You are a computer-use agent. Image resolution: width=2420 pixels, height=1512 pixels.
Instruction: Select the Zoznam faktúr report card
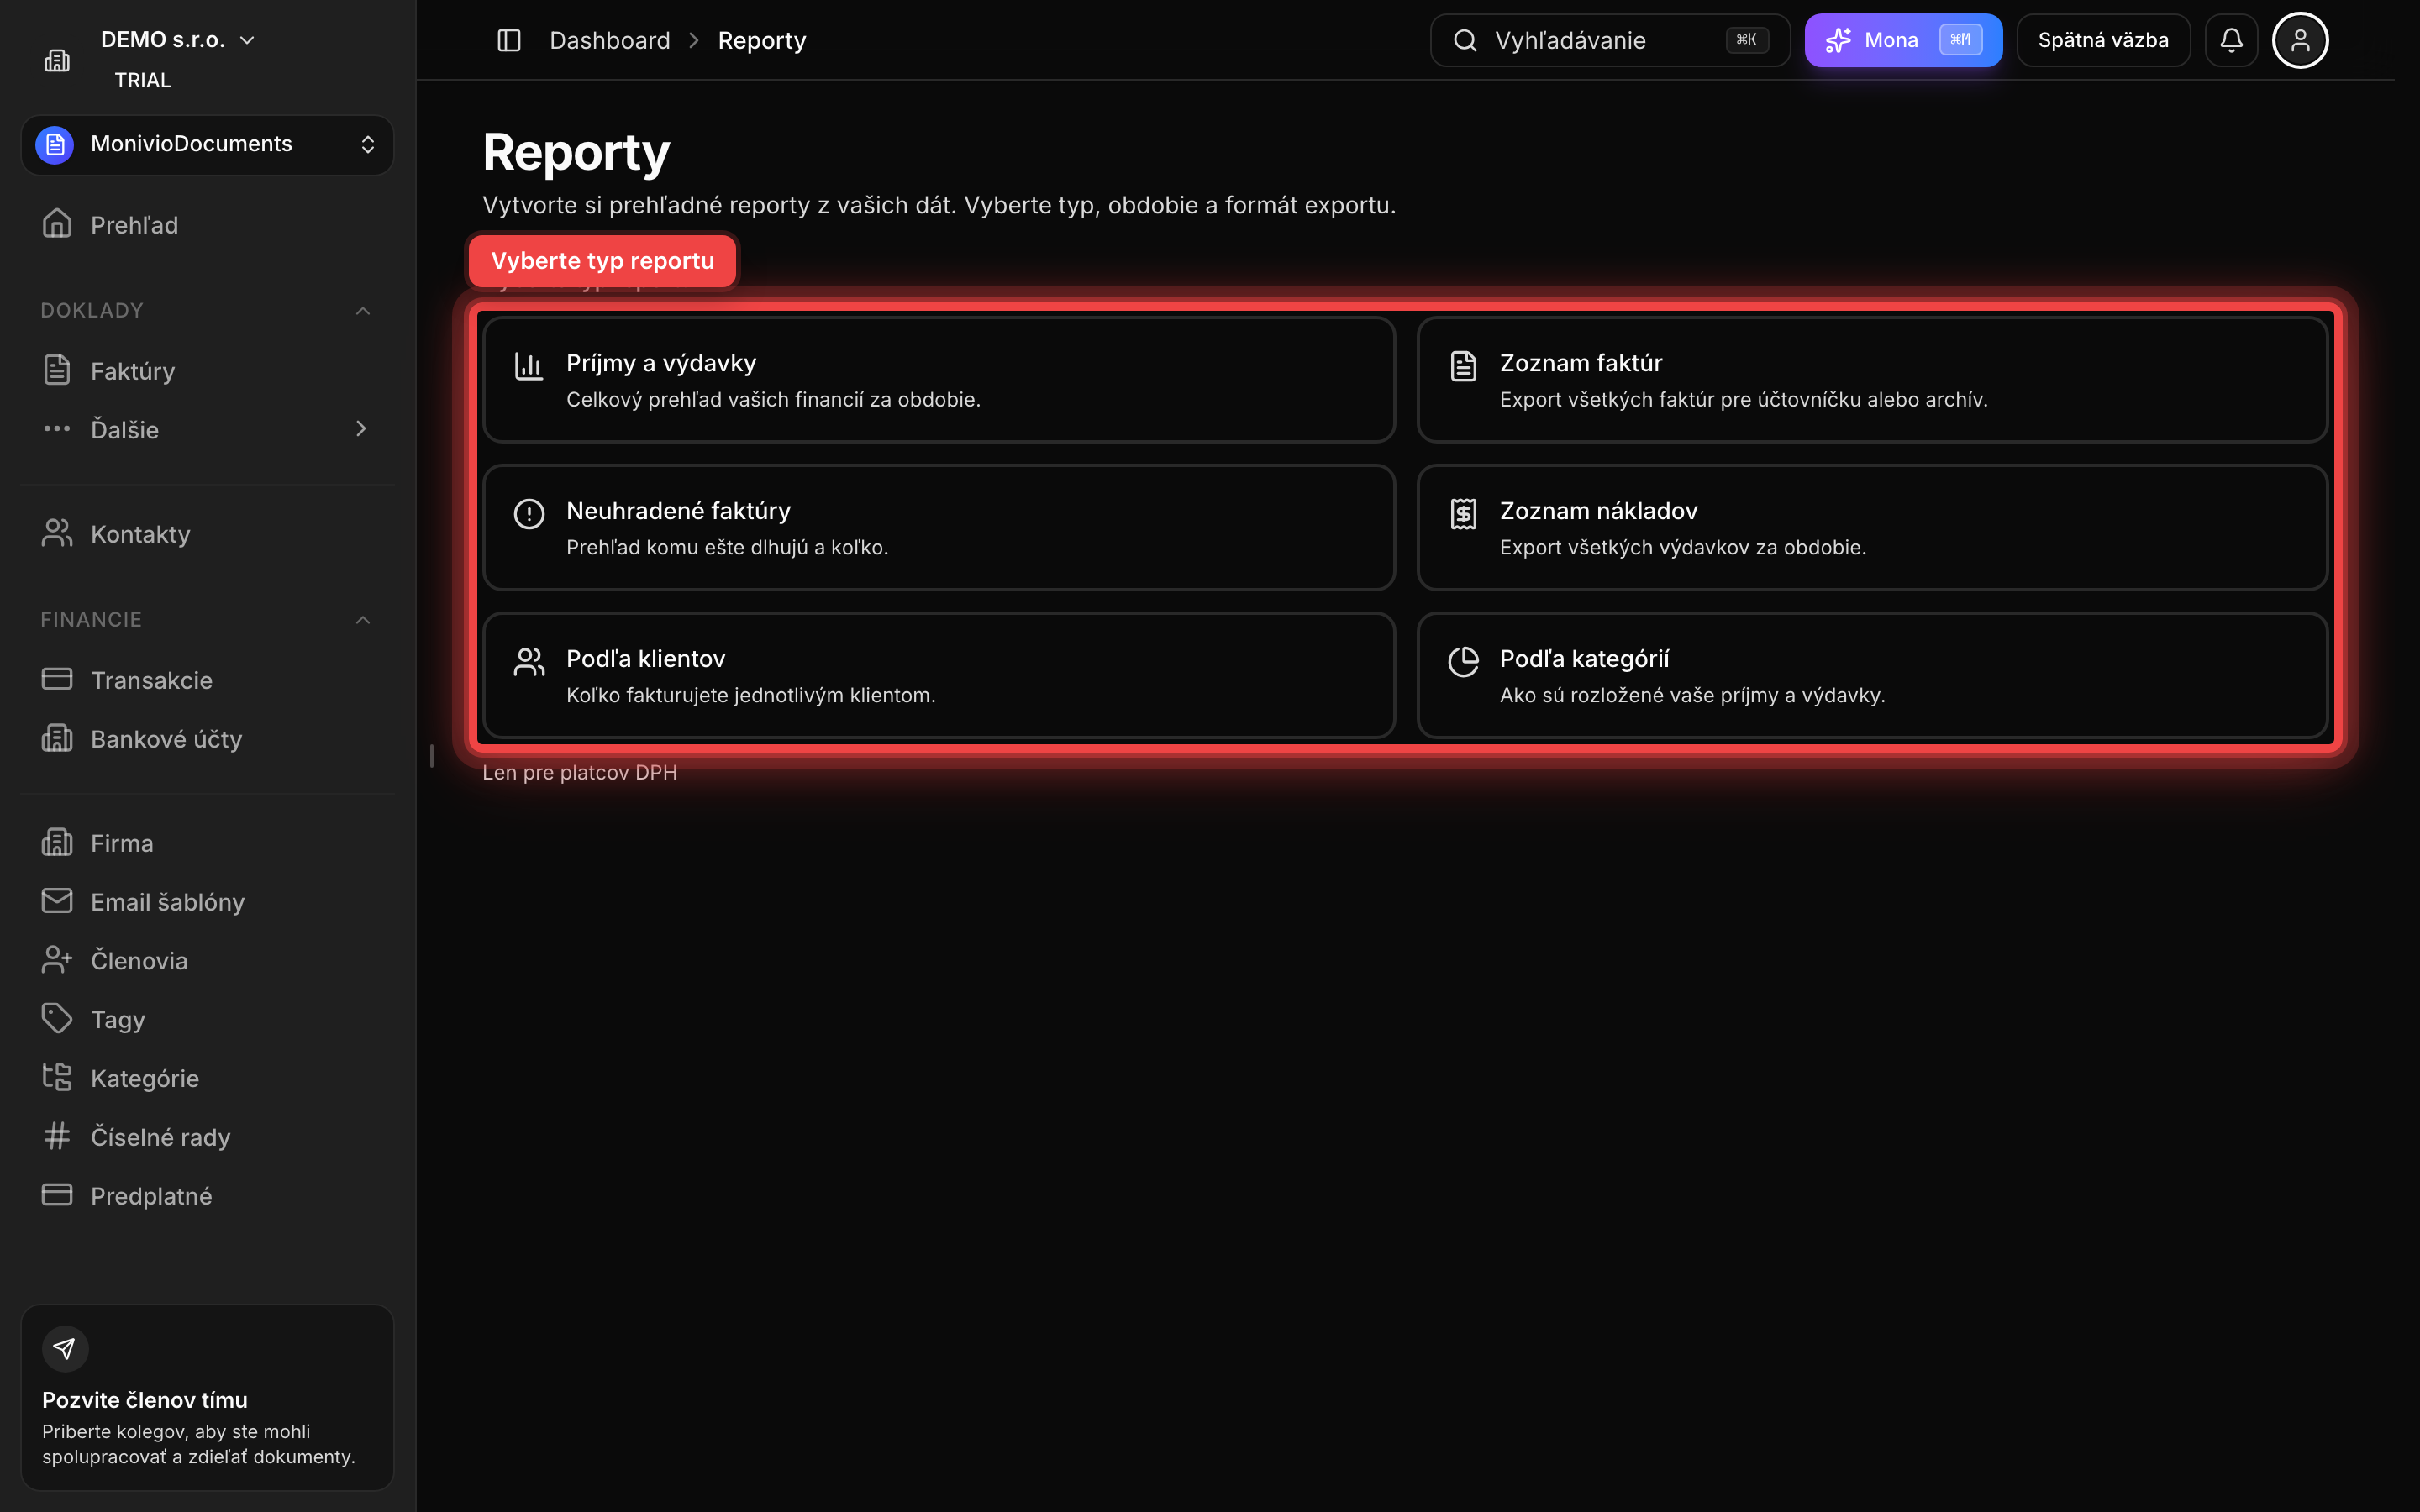1872,379
